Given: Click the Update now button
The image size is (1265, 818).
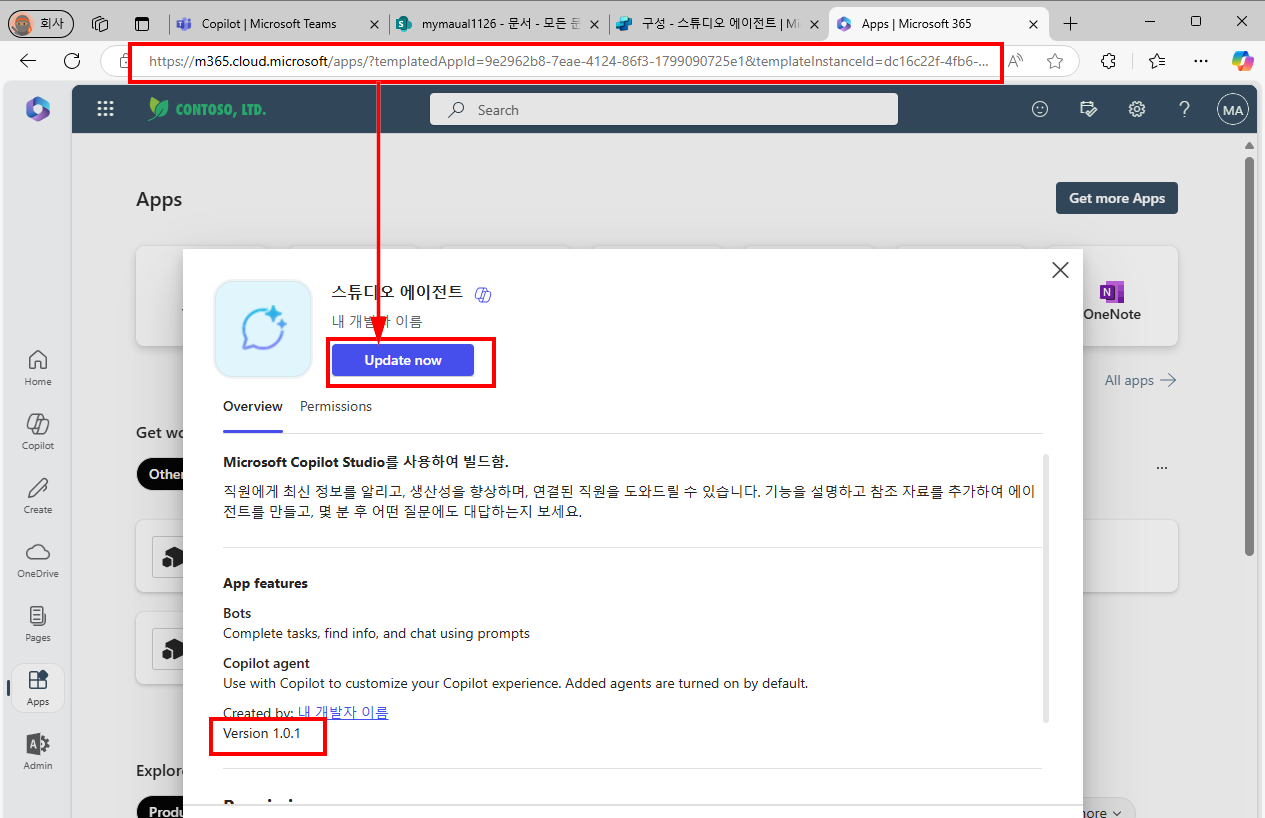Looking at the screenshot, I should click(402, 360).
